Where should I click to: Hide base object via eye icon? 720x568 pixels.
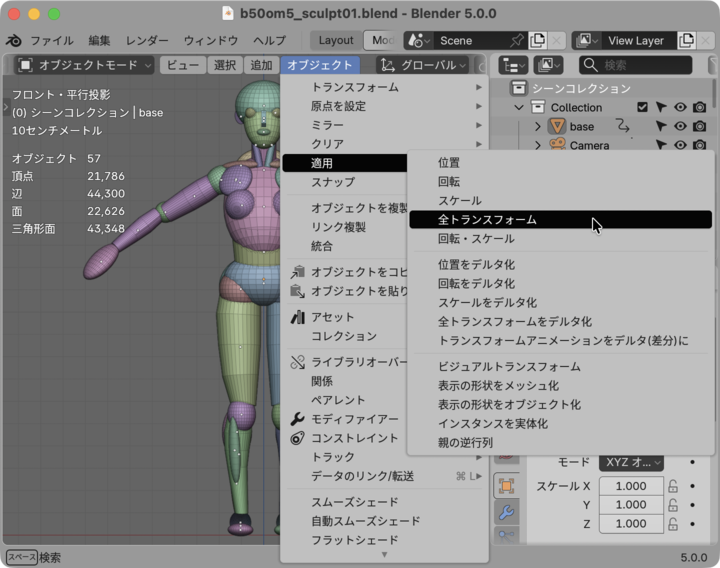click(680, 126)
